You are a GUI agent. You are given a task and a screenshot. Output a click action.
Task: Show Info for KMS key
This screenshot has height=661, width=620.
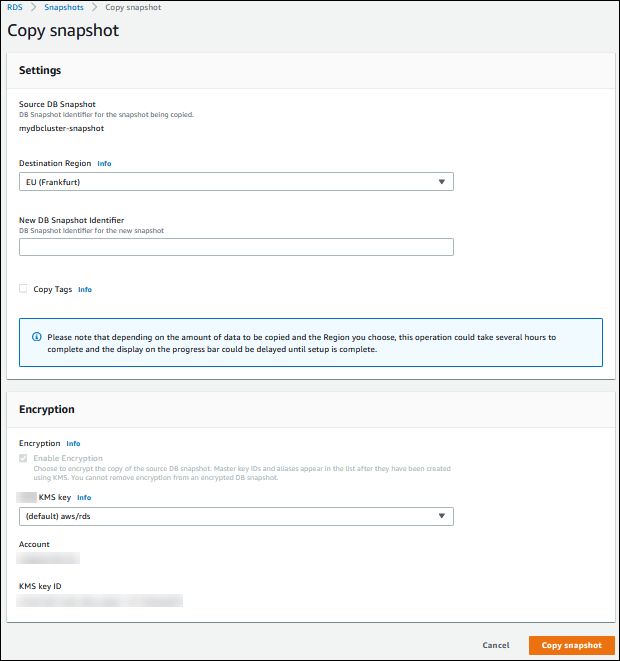coord(84,497)
